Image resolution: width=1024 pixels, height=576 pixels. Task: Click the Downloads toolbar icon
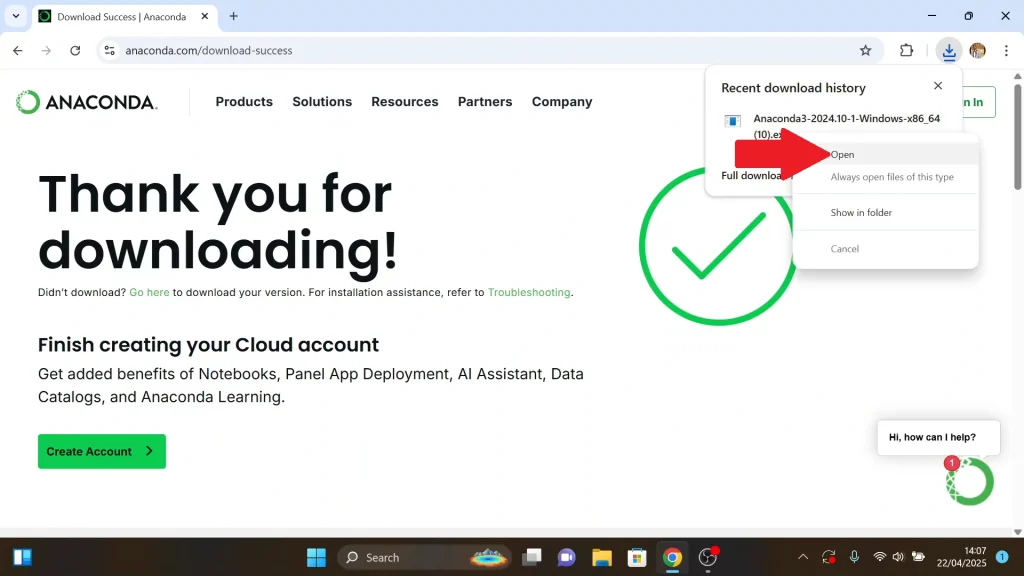tap(949, 50)
